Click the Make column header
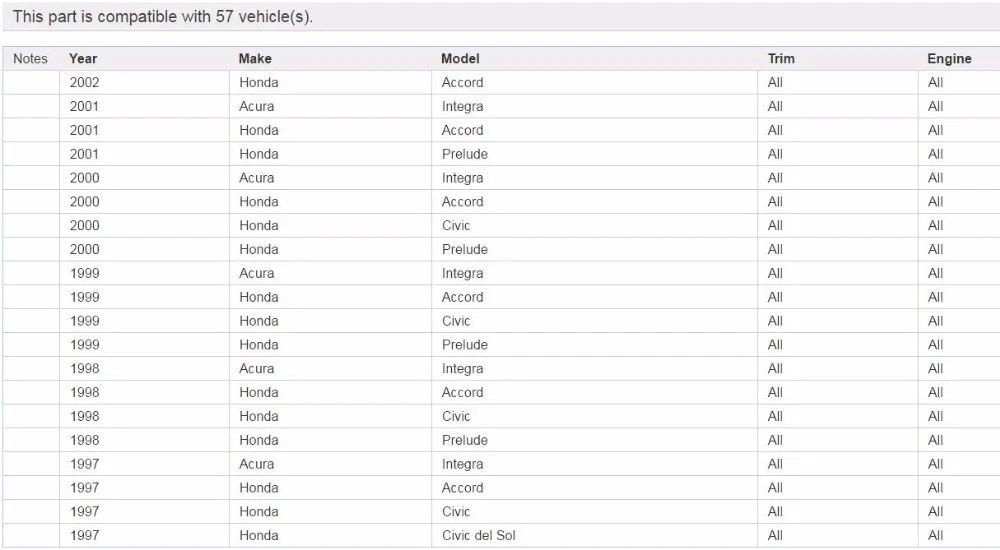 (255, 59)
